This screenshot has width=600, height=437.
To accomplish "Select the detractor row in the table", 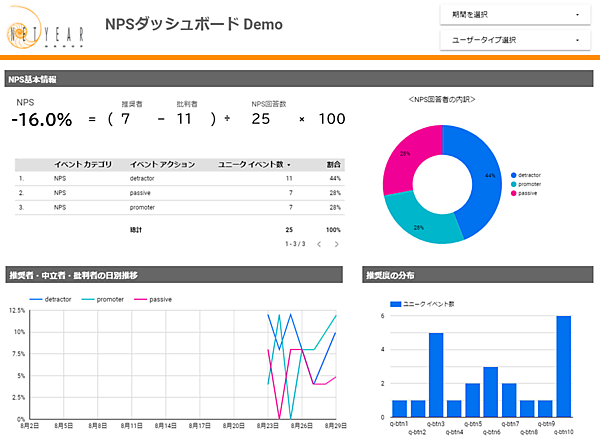I will point(180,179).
